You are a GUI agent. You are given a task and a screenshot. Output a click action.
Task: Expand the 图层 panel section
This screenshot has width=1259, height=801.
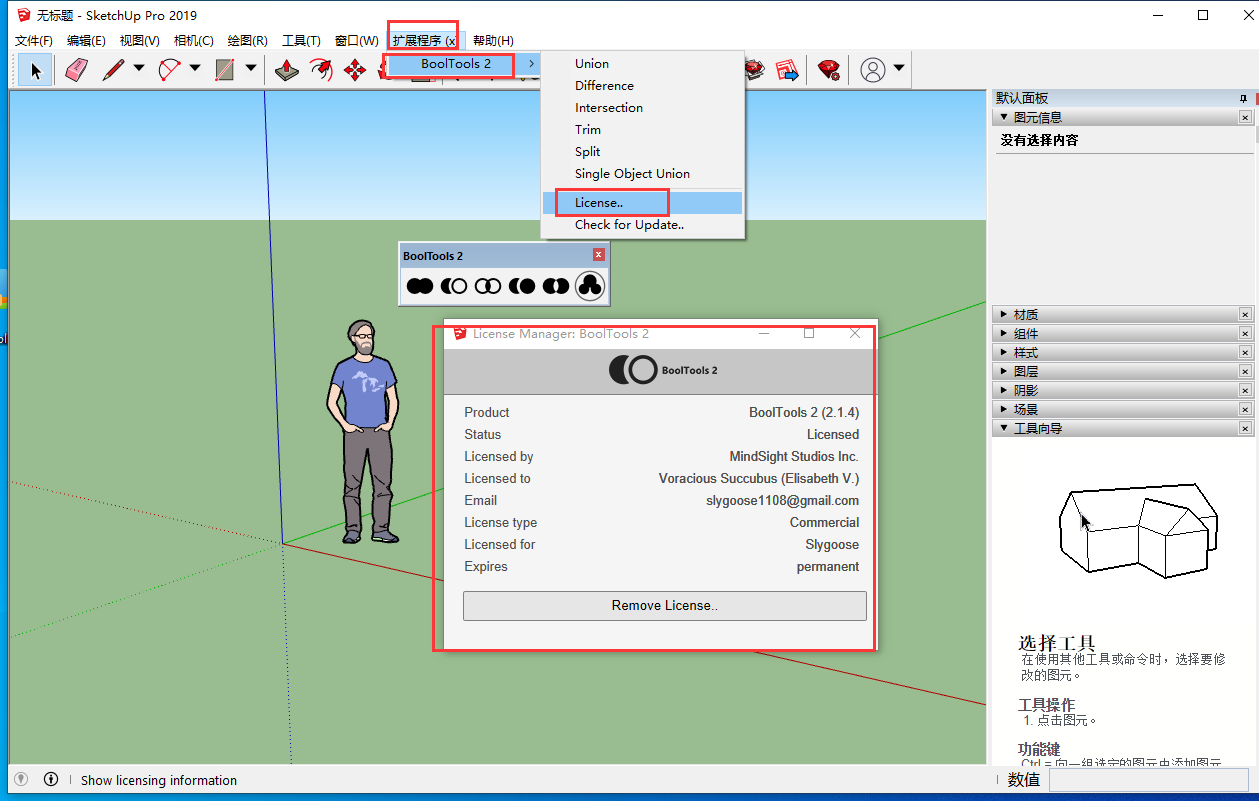(x=1004, y=371)
